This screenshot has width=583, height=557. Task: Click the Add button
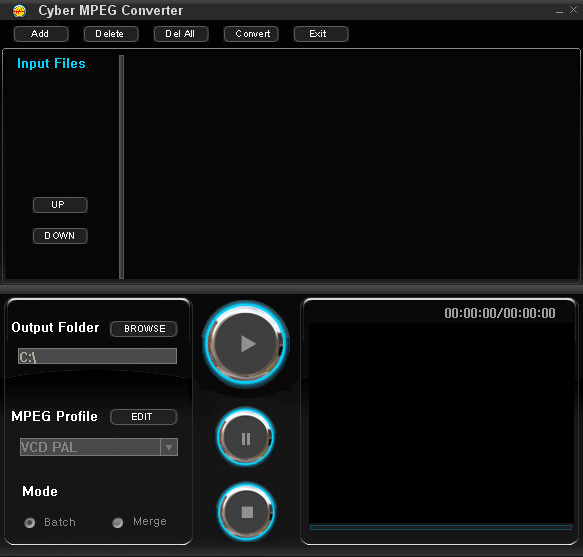pyautogui.click(x=41, y=34)
